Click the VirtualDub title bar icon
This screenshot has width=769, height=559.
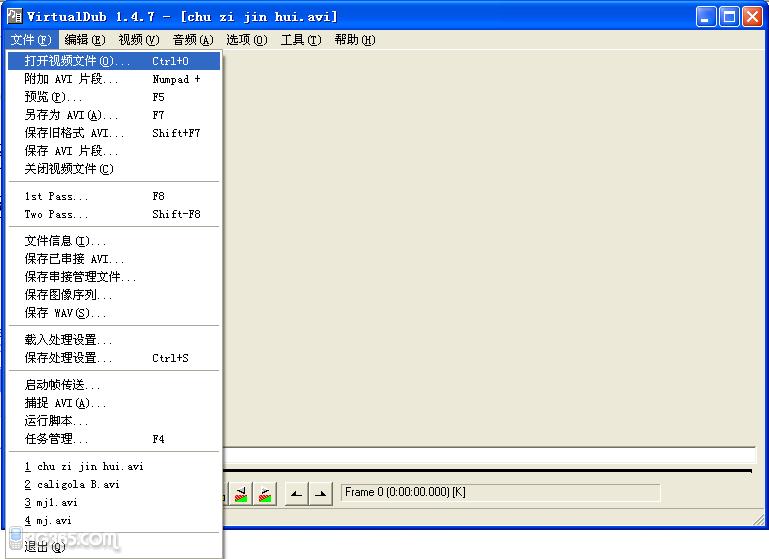(x=15, y=16)
